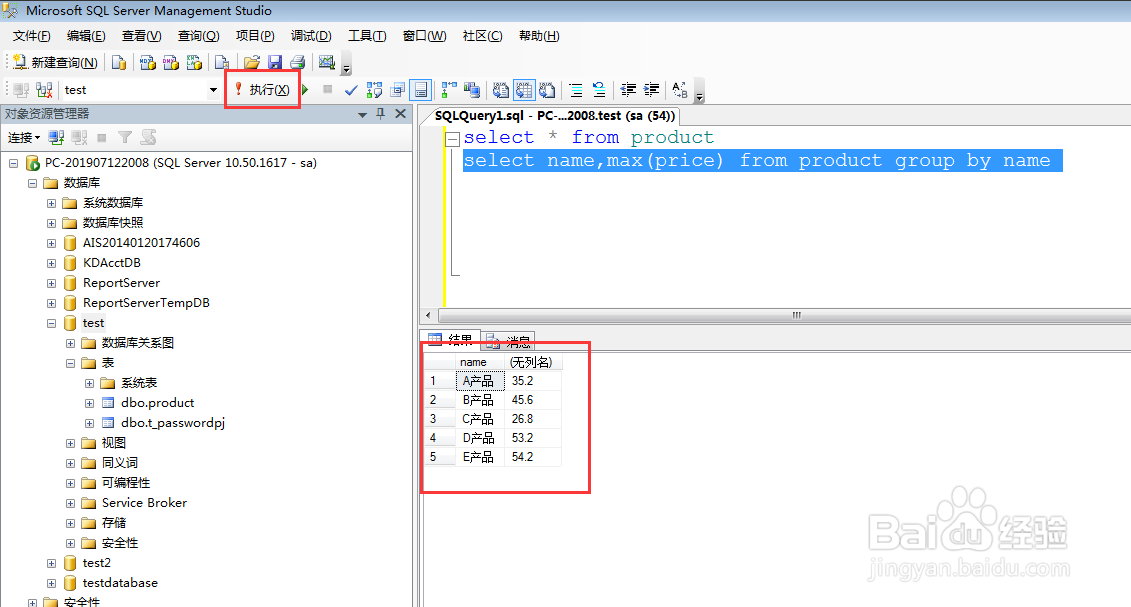Collapse the test database node
Screen dimensions: 1131x607
(51, 323)
